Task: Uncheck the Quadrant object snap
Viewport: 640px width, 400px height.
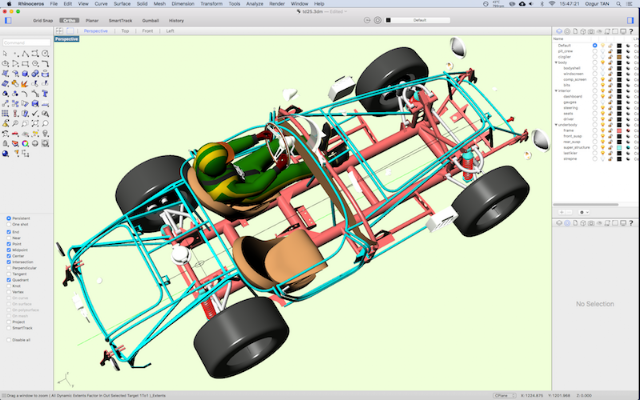Action: point(9,280)
